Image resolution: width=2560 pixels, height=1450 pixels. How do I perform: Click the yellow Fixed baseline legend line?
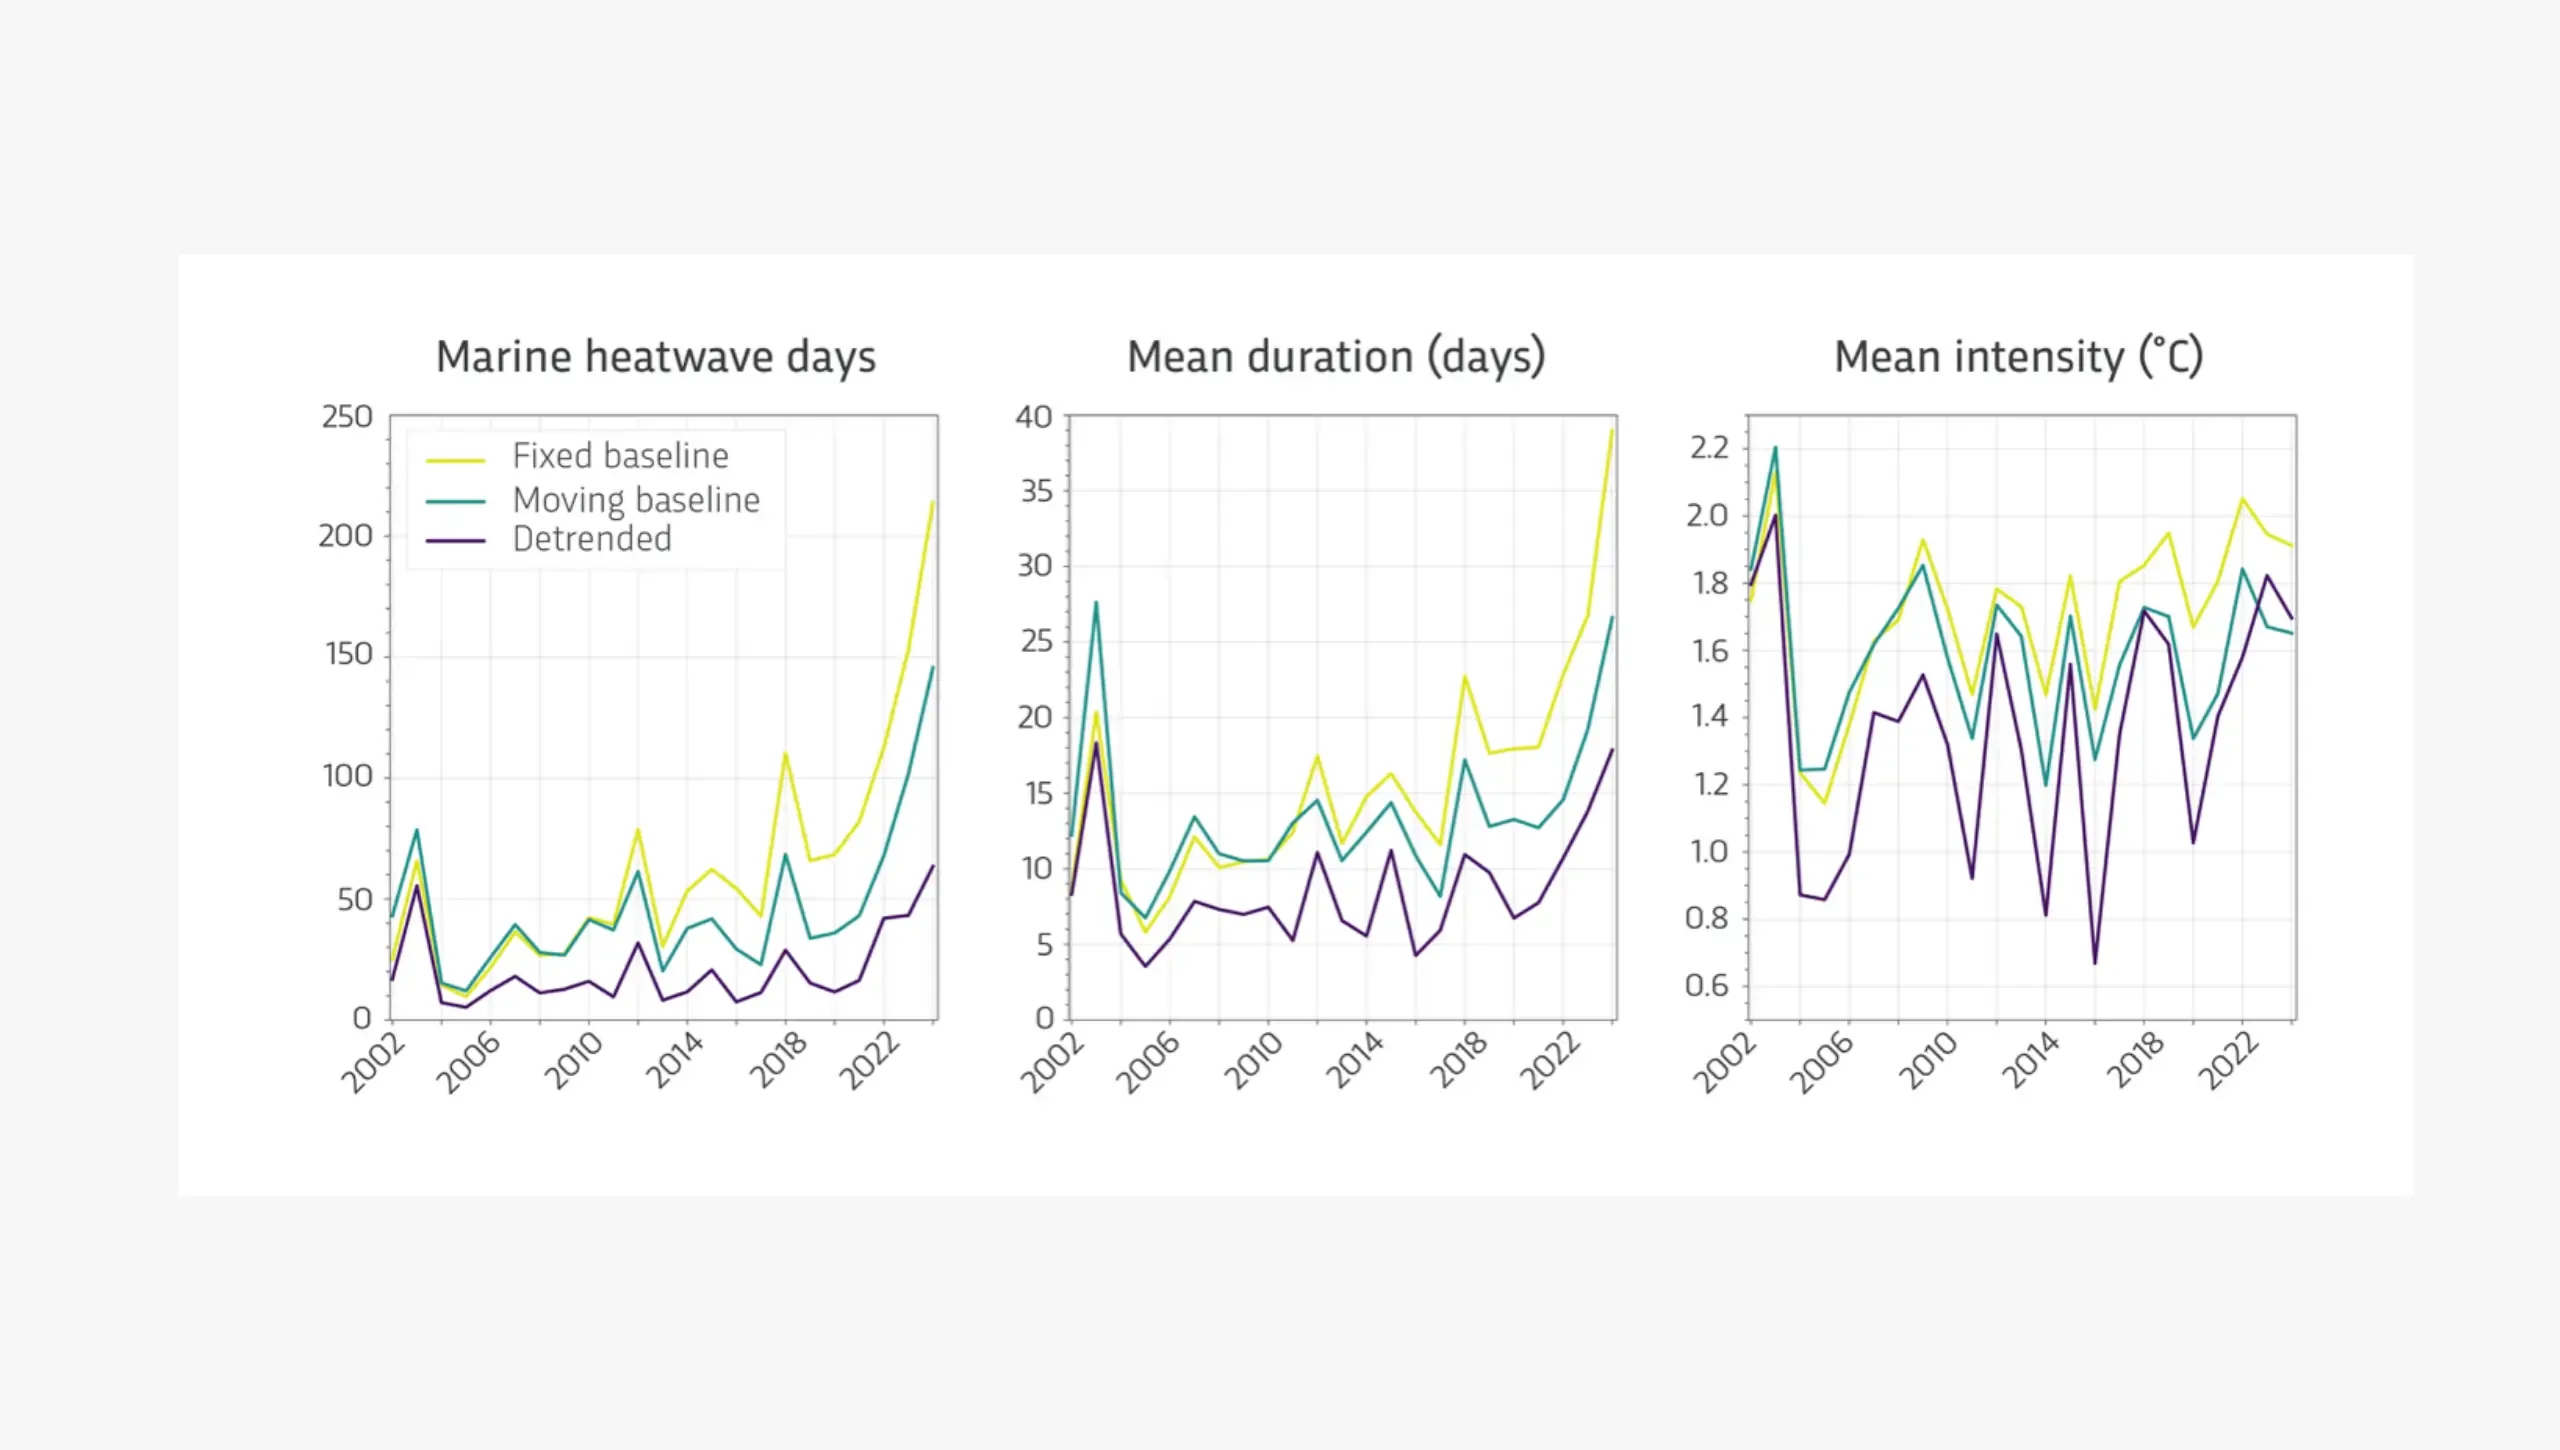[456, 461]
